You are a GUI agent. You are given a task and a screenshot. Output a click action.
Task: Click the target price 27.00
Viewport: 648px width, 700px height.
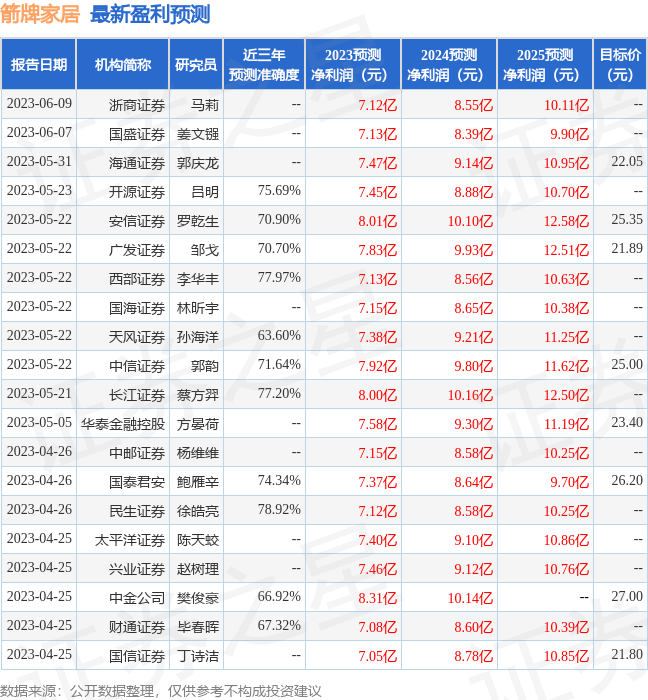(x=627, y=596)
